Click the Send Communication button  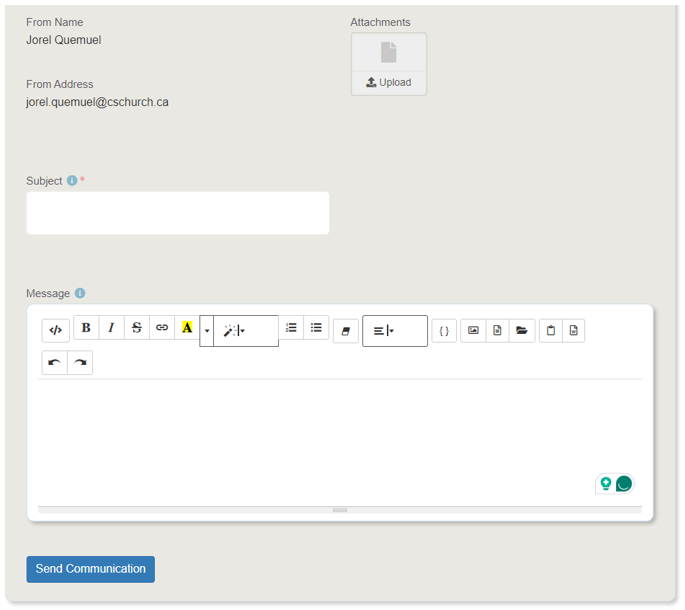point(90,569)
